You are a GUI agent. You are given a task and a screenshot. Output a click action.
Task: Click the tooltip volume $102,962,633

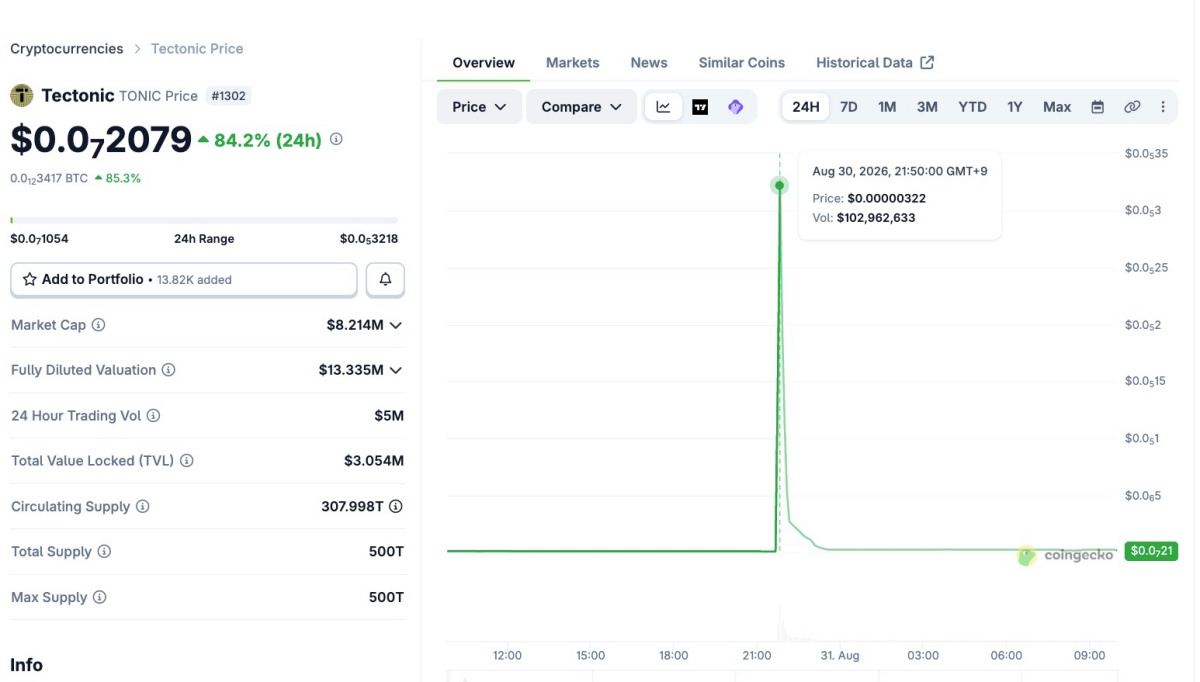click(876, 217)
